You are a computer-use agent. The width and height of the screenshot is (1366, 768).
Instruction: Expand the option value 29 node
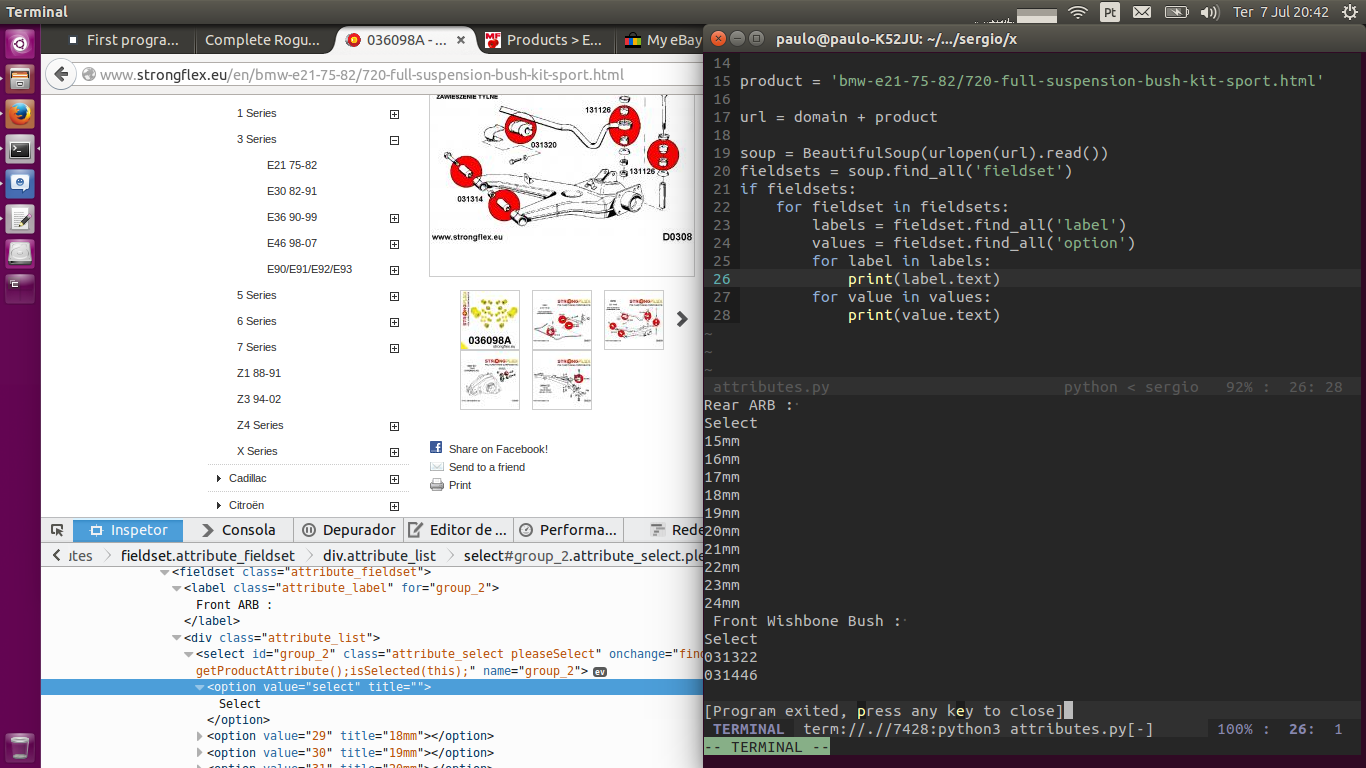(200, 736)
